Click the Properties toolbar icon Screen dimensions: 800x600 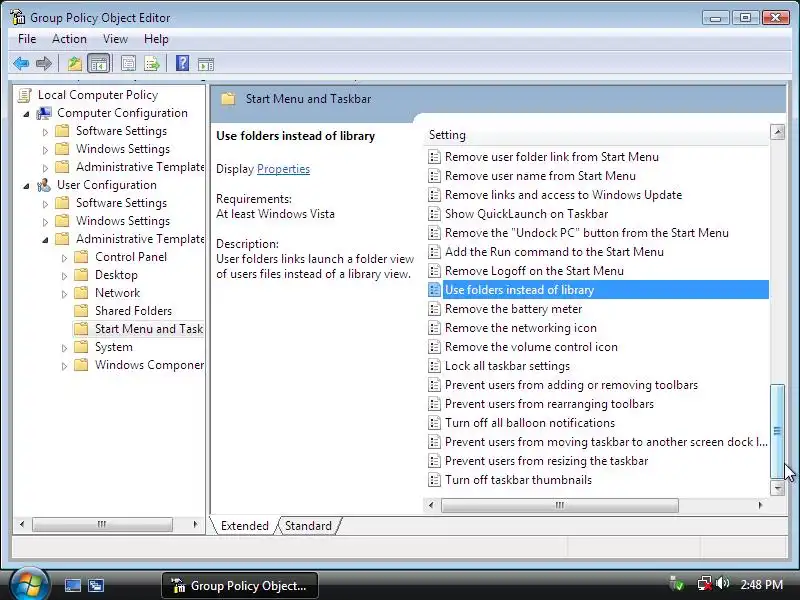coord(128,64)
